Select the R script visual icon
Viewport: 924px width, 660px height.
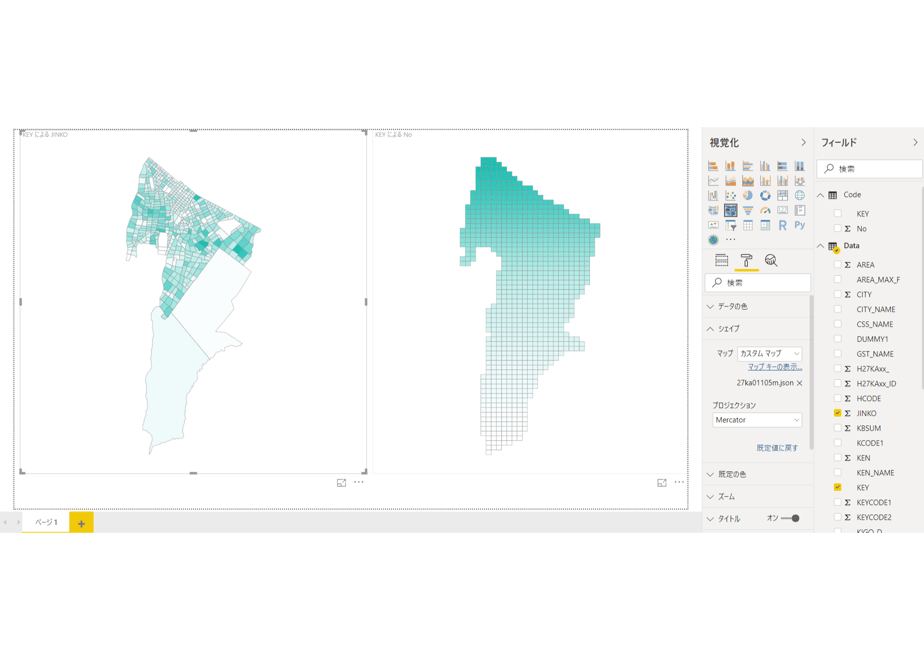click(x=782, y=225)
